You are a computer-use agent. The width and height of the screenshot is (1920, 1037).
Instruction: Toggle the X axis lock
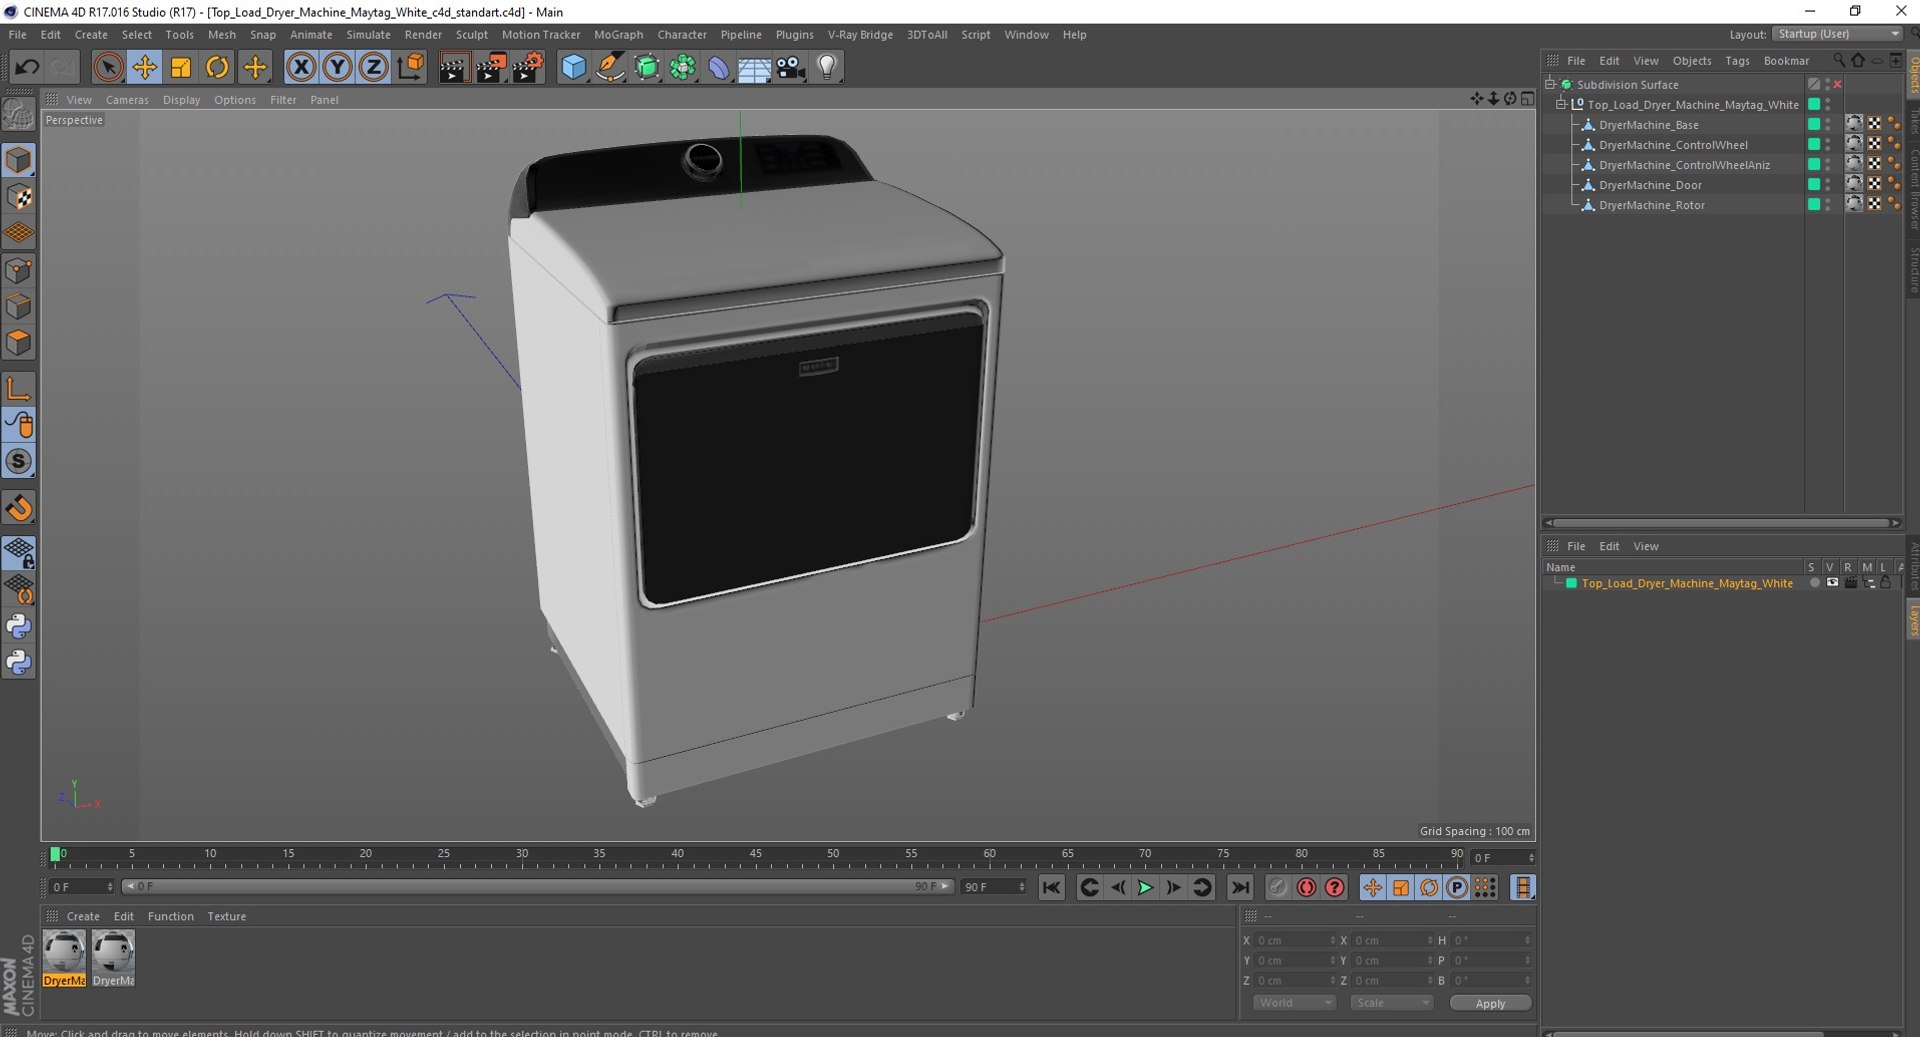(x=300, y=67)
